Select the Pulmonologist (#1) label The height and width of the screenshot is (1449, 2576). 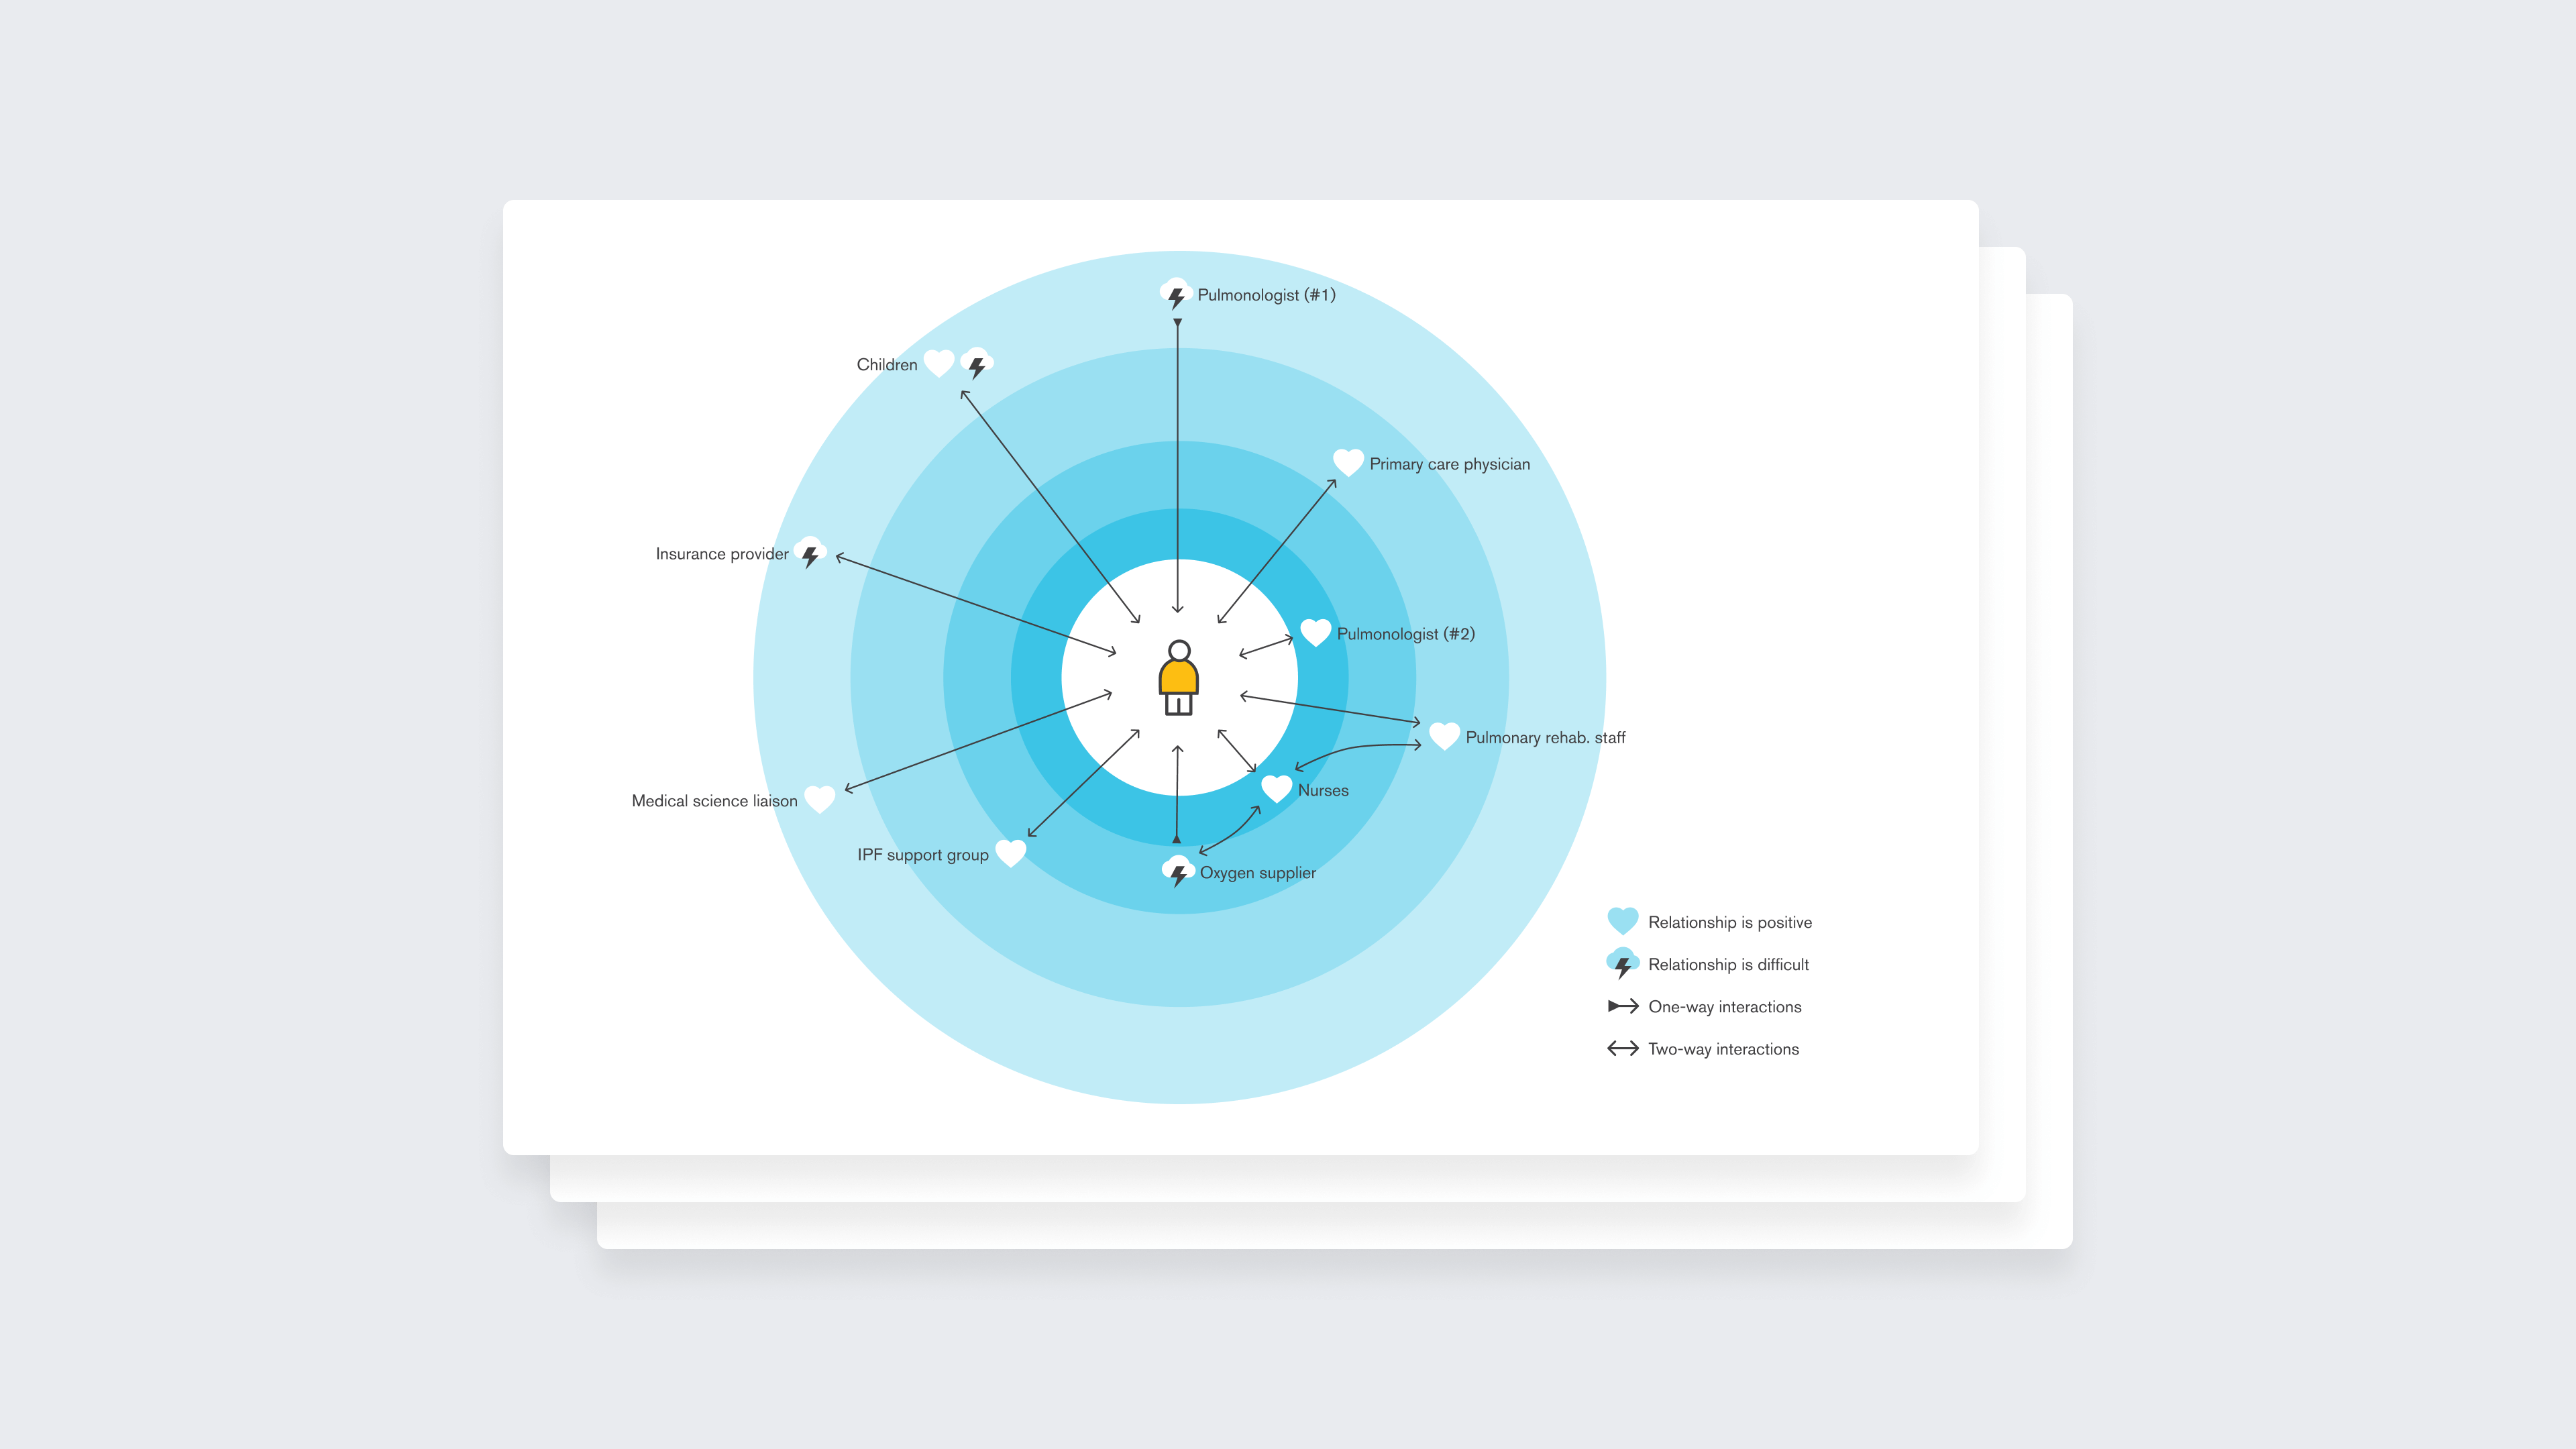[x=1266, y=295]
